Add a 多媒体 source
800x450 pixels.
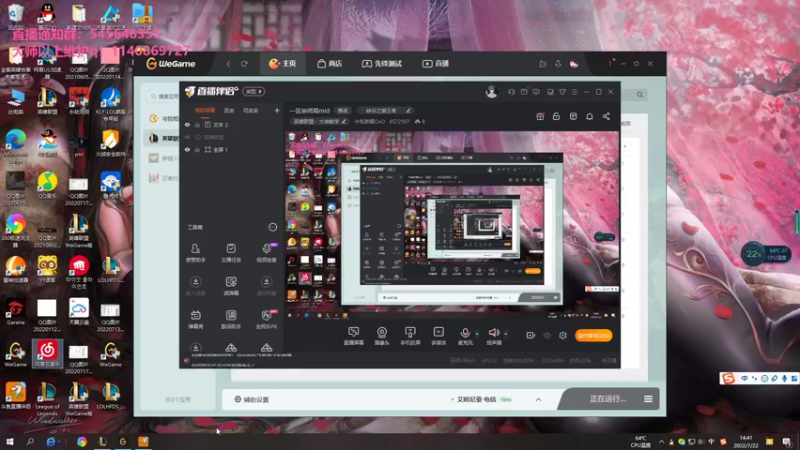tap(438, 336)
